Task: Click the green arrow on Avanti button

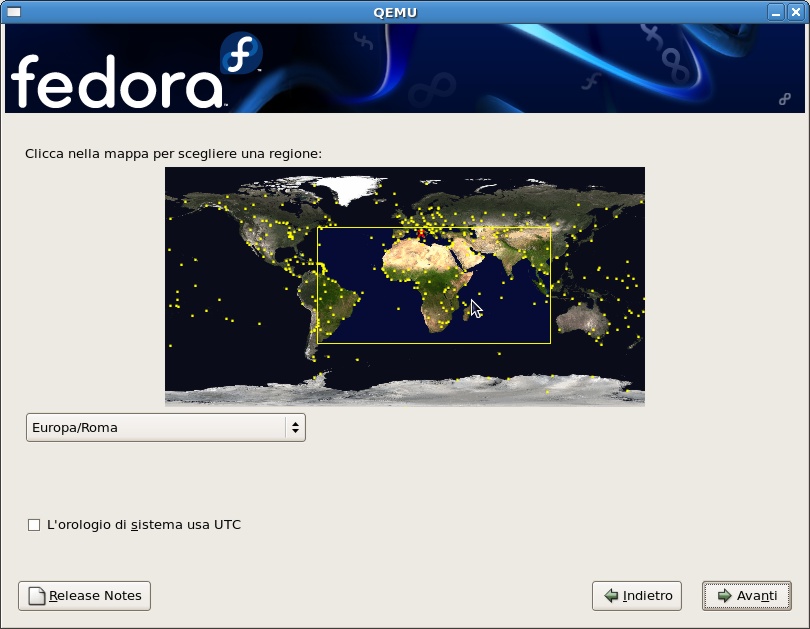Action: coord(724,595)
